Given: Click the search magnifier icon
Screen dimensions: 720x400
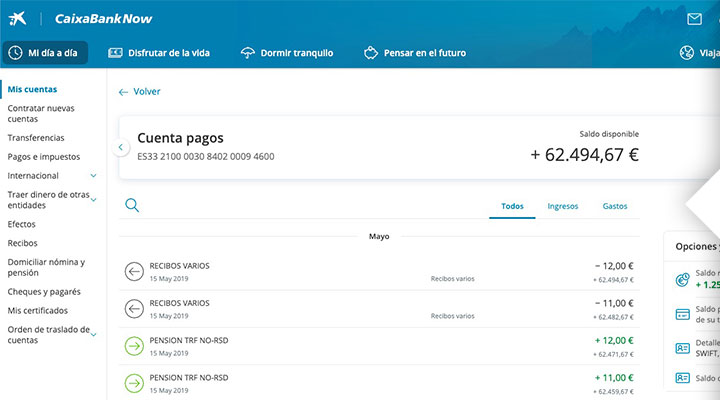Looking at the screenshot, I should tap(132, 205).
